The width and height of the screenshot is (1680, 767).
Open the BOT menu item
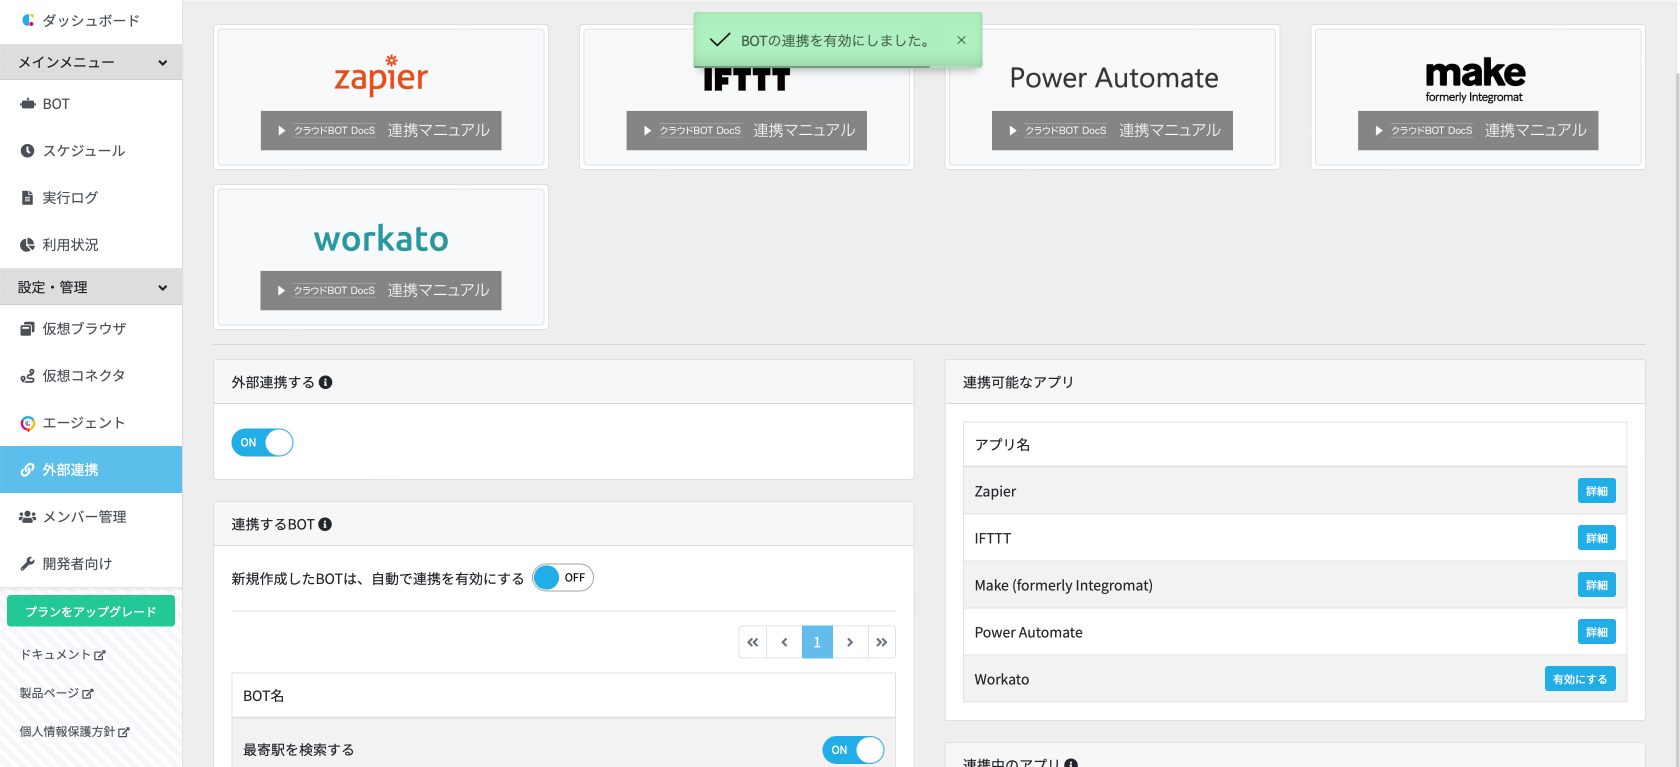pyautogui.click(x=91, y=104)
